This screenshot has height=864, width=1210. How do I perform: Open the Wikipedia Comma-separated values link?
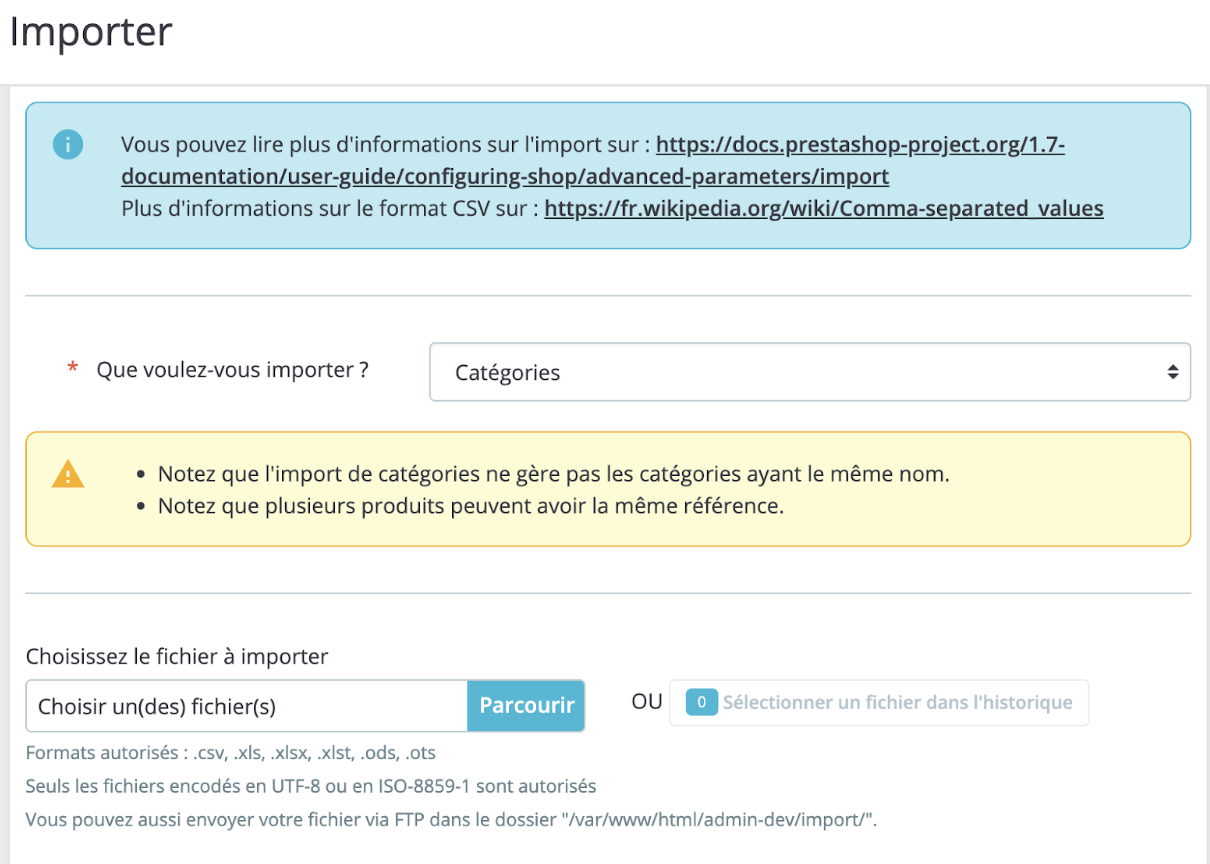click(x=824, y=209)
